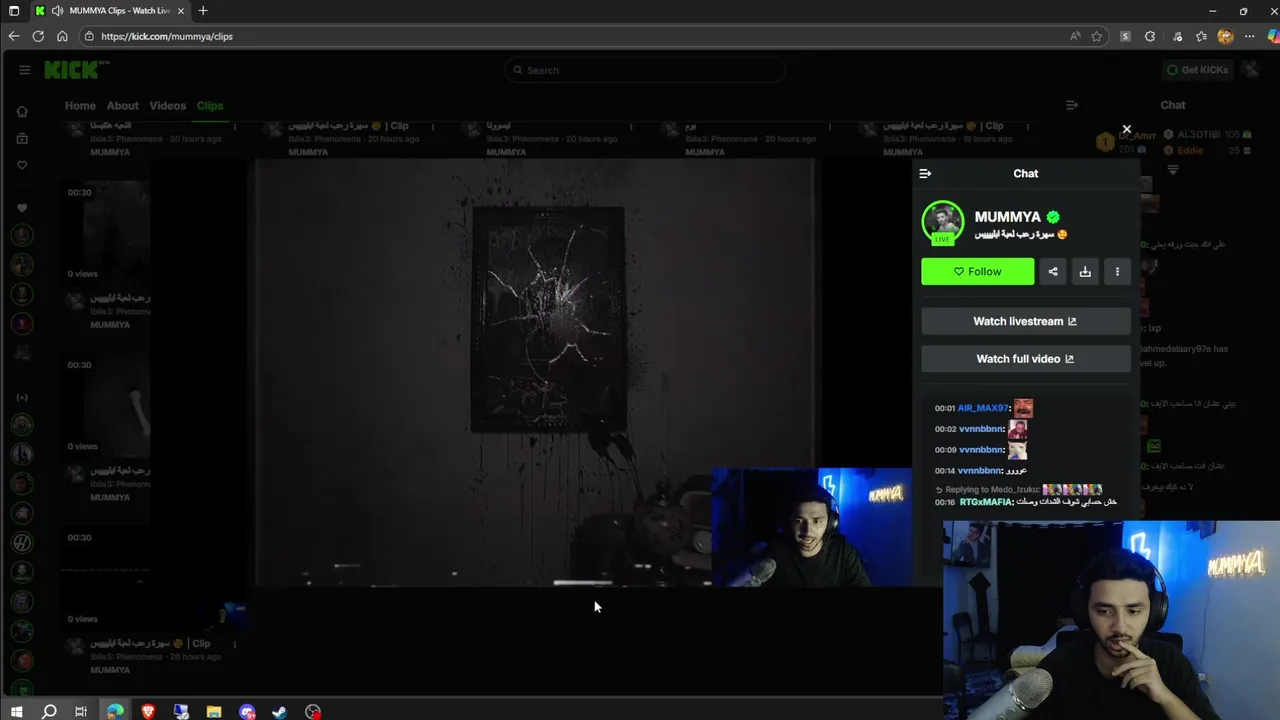Open Windows taskbar search

tap(49, 712)
